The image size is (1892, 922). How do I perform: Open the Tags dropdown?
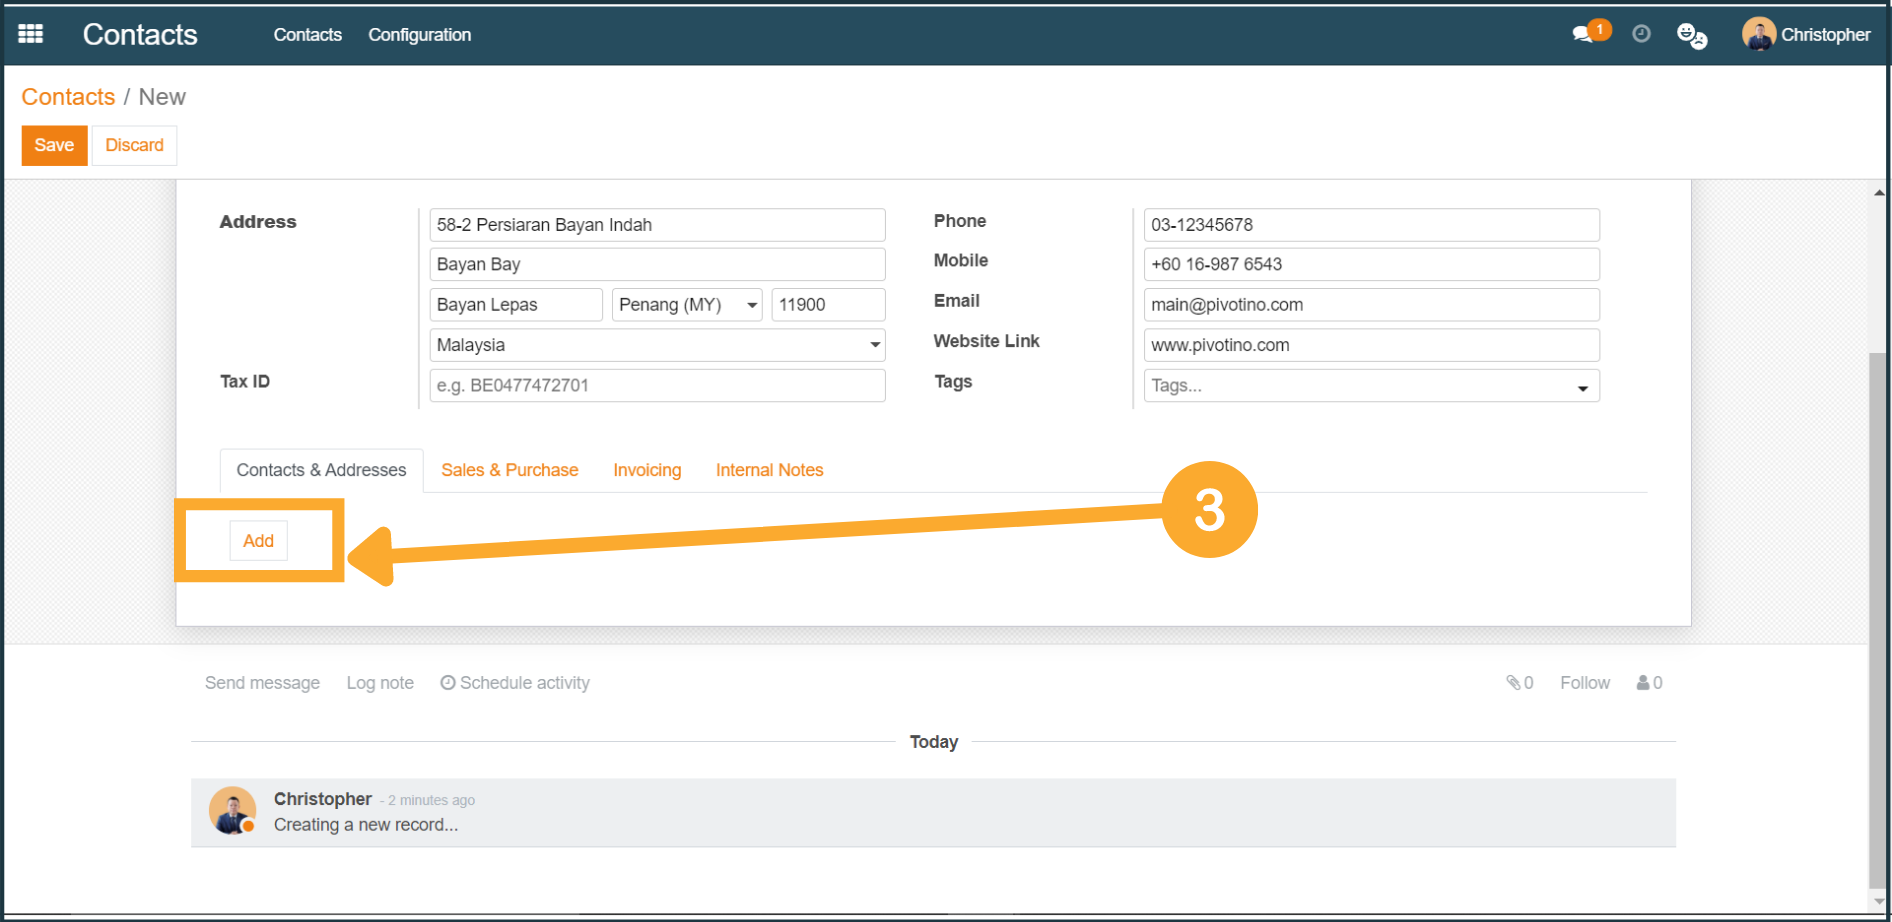(x=1582, y=387)
